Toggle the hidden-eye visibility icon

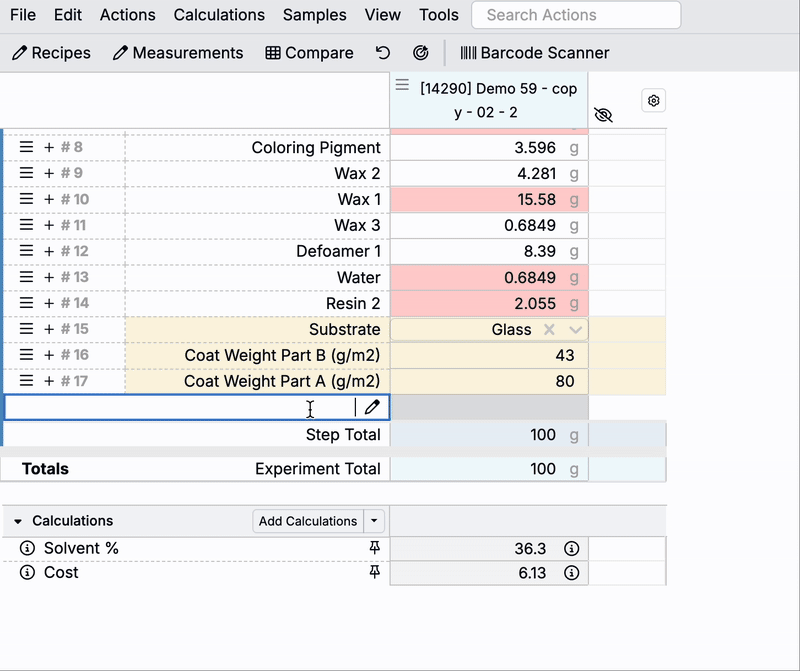pos(603,115)
